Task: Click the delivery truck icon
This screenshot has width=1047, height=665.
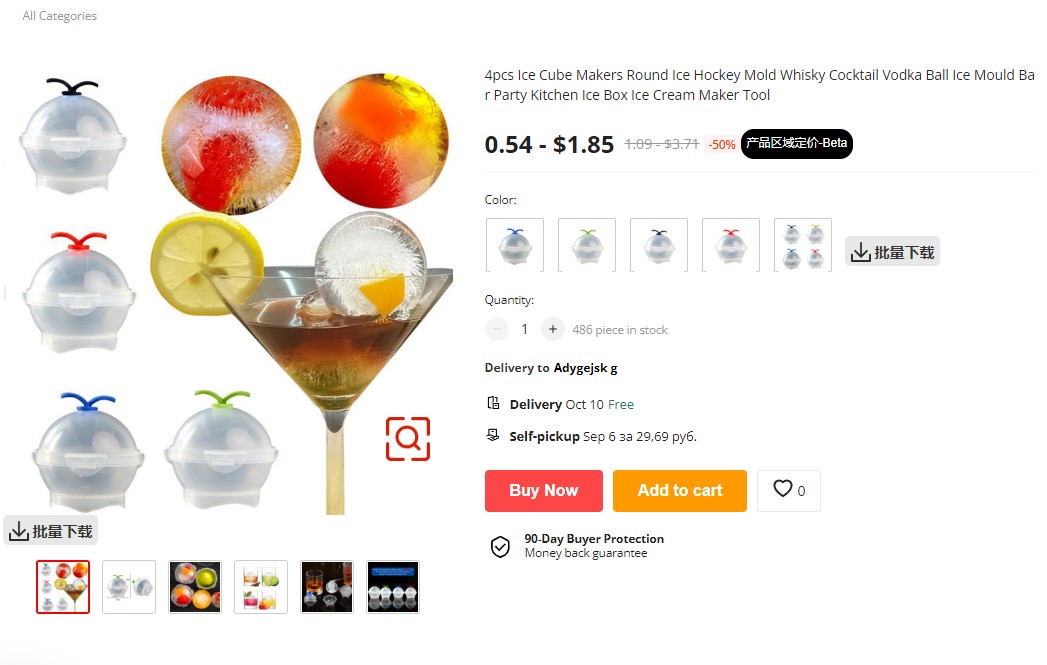Action: (493, 403)
